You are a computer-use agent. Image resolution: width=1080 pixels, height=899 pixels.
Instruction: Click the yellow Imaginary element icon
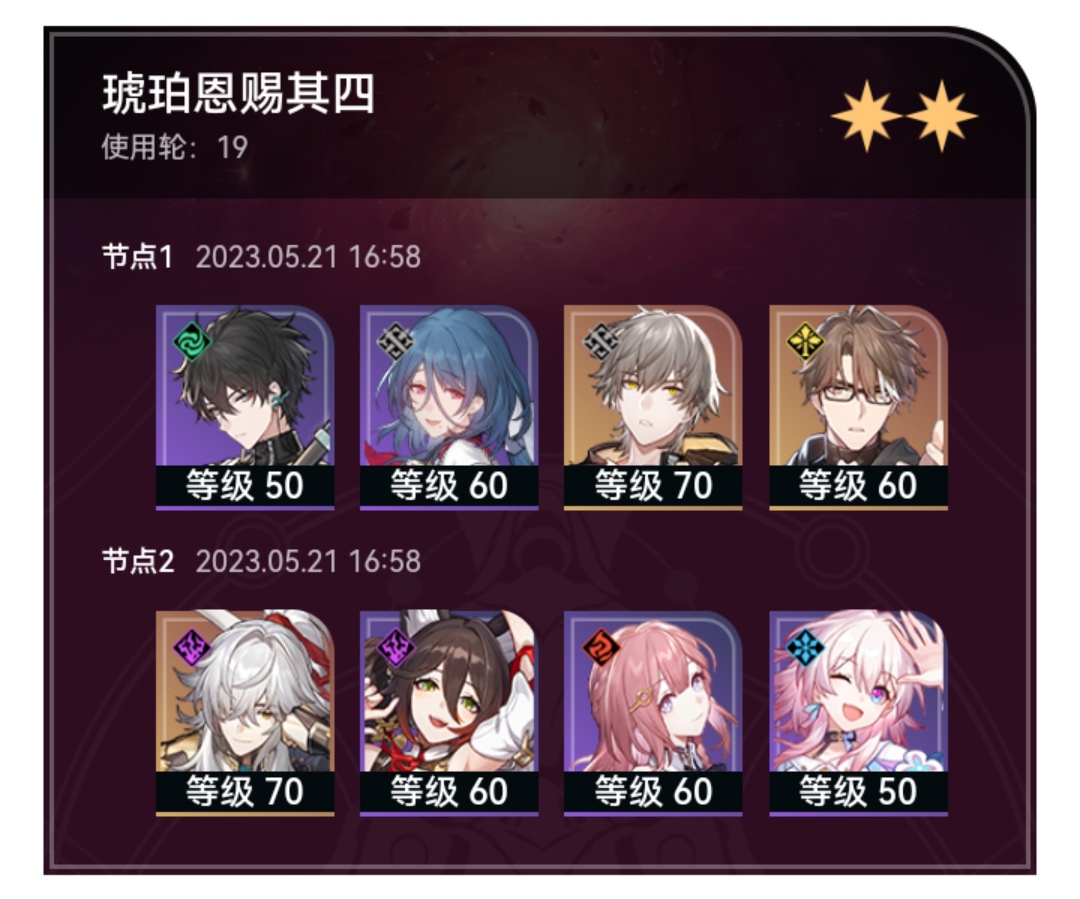point(804,342)
